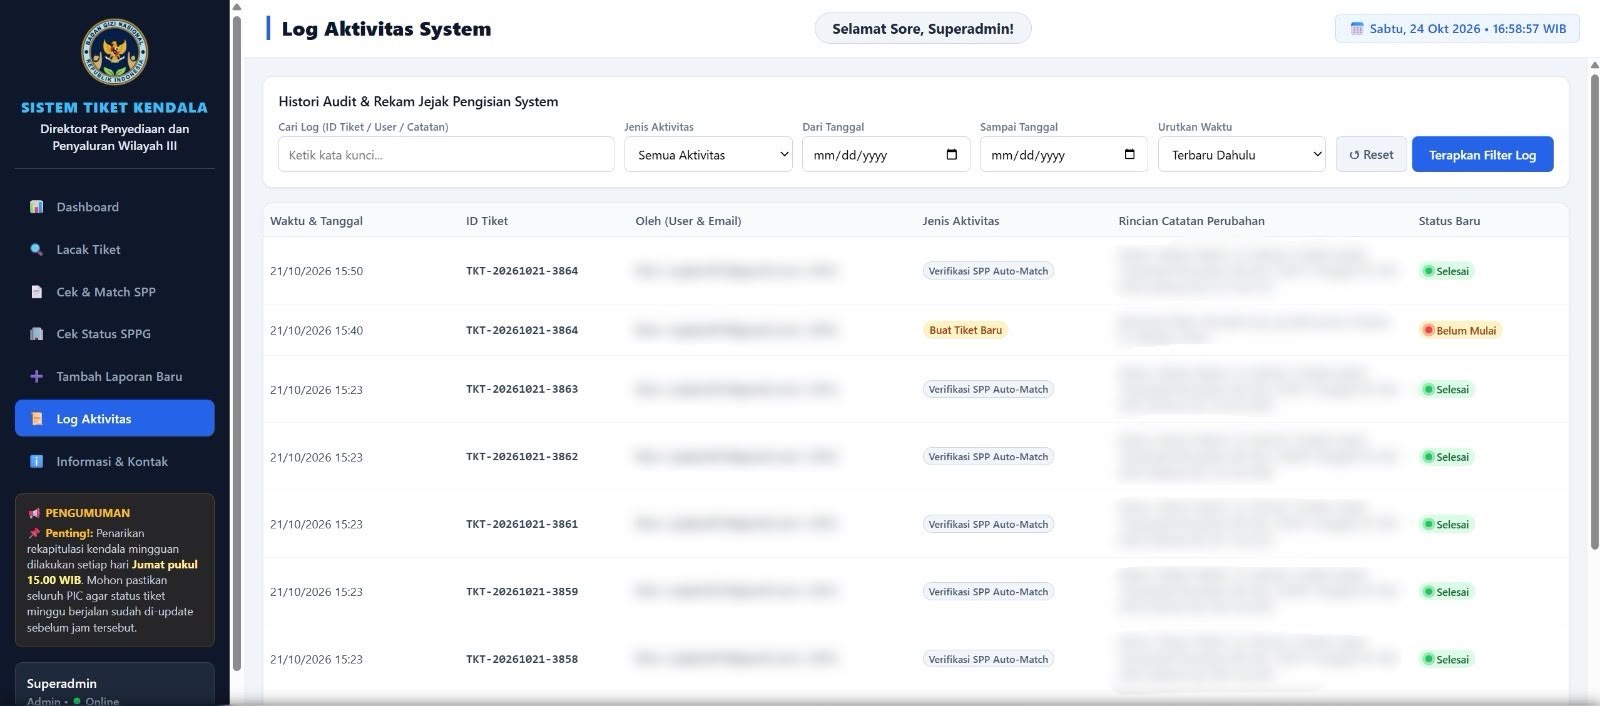Open the Sampai Tanggal calendar picker icon
1600x706 pixels.
point(1130,154)
